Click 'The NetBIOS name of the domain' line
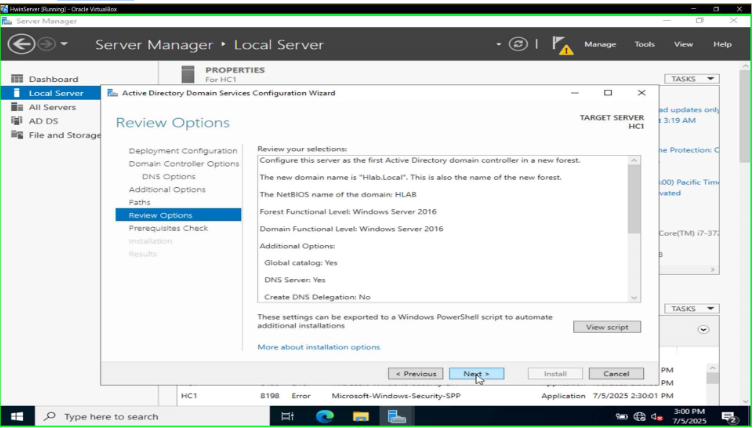Screen dimensions: 754x428 (338, 194)
